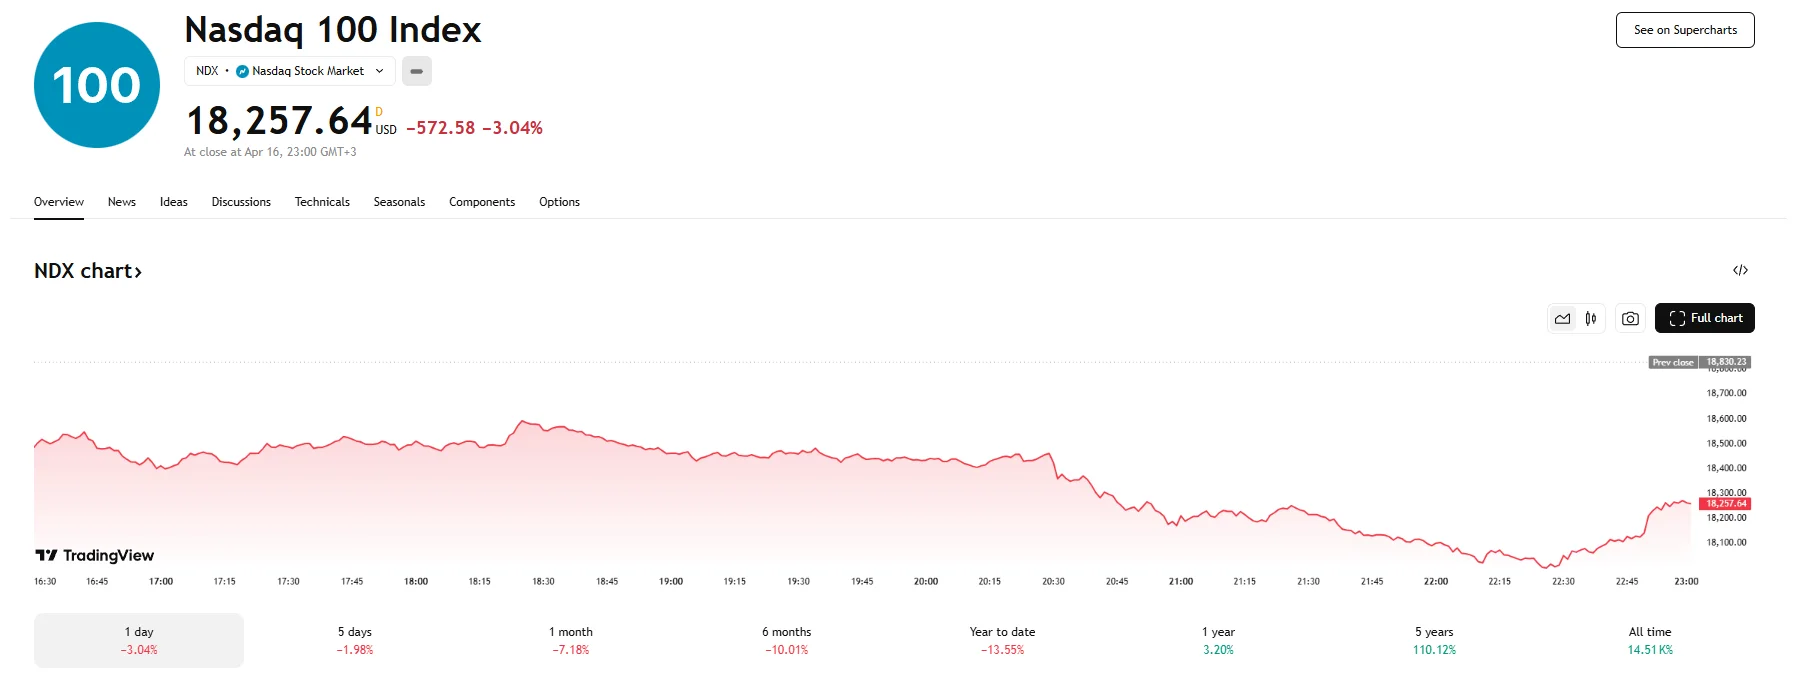
Task: Switch to the area chart style icon
Action: click(1562, 319)
